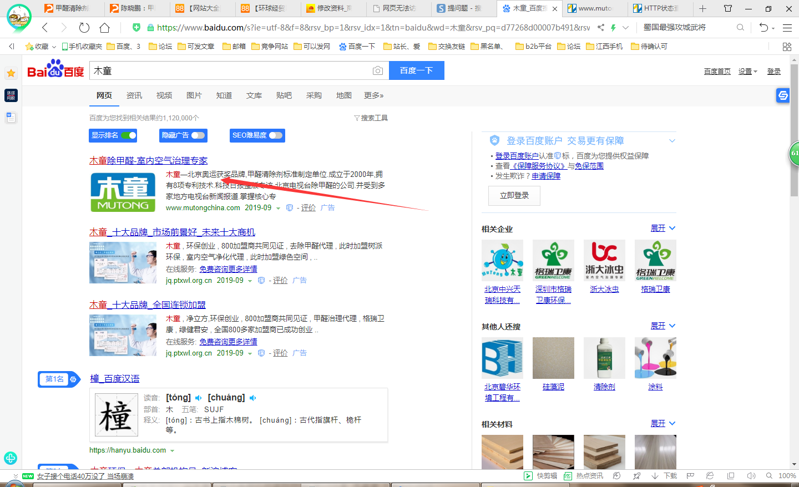
Task: Toggle the sound speaker icon in the status bar
Action: (751, 476)
